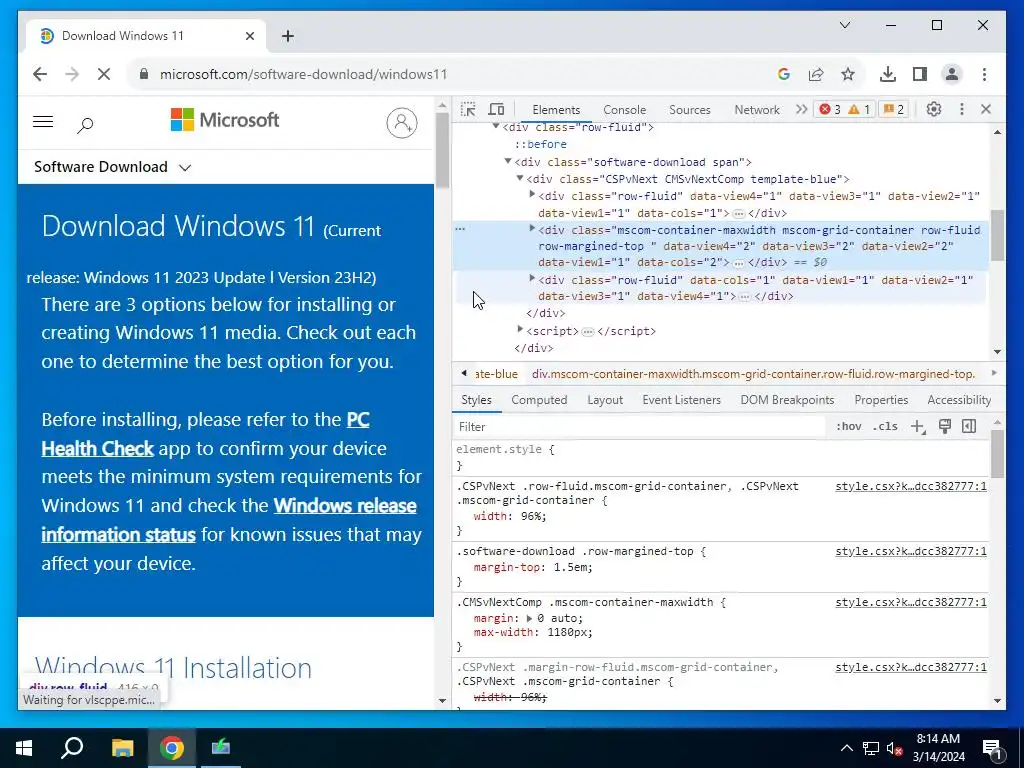Click the yellow warnings count badge
This screenshot has width=1024, height=768.
859,109
